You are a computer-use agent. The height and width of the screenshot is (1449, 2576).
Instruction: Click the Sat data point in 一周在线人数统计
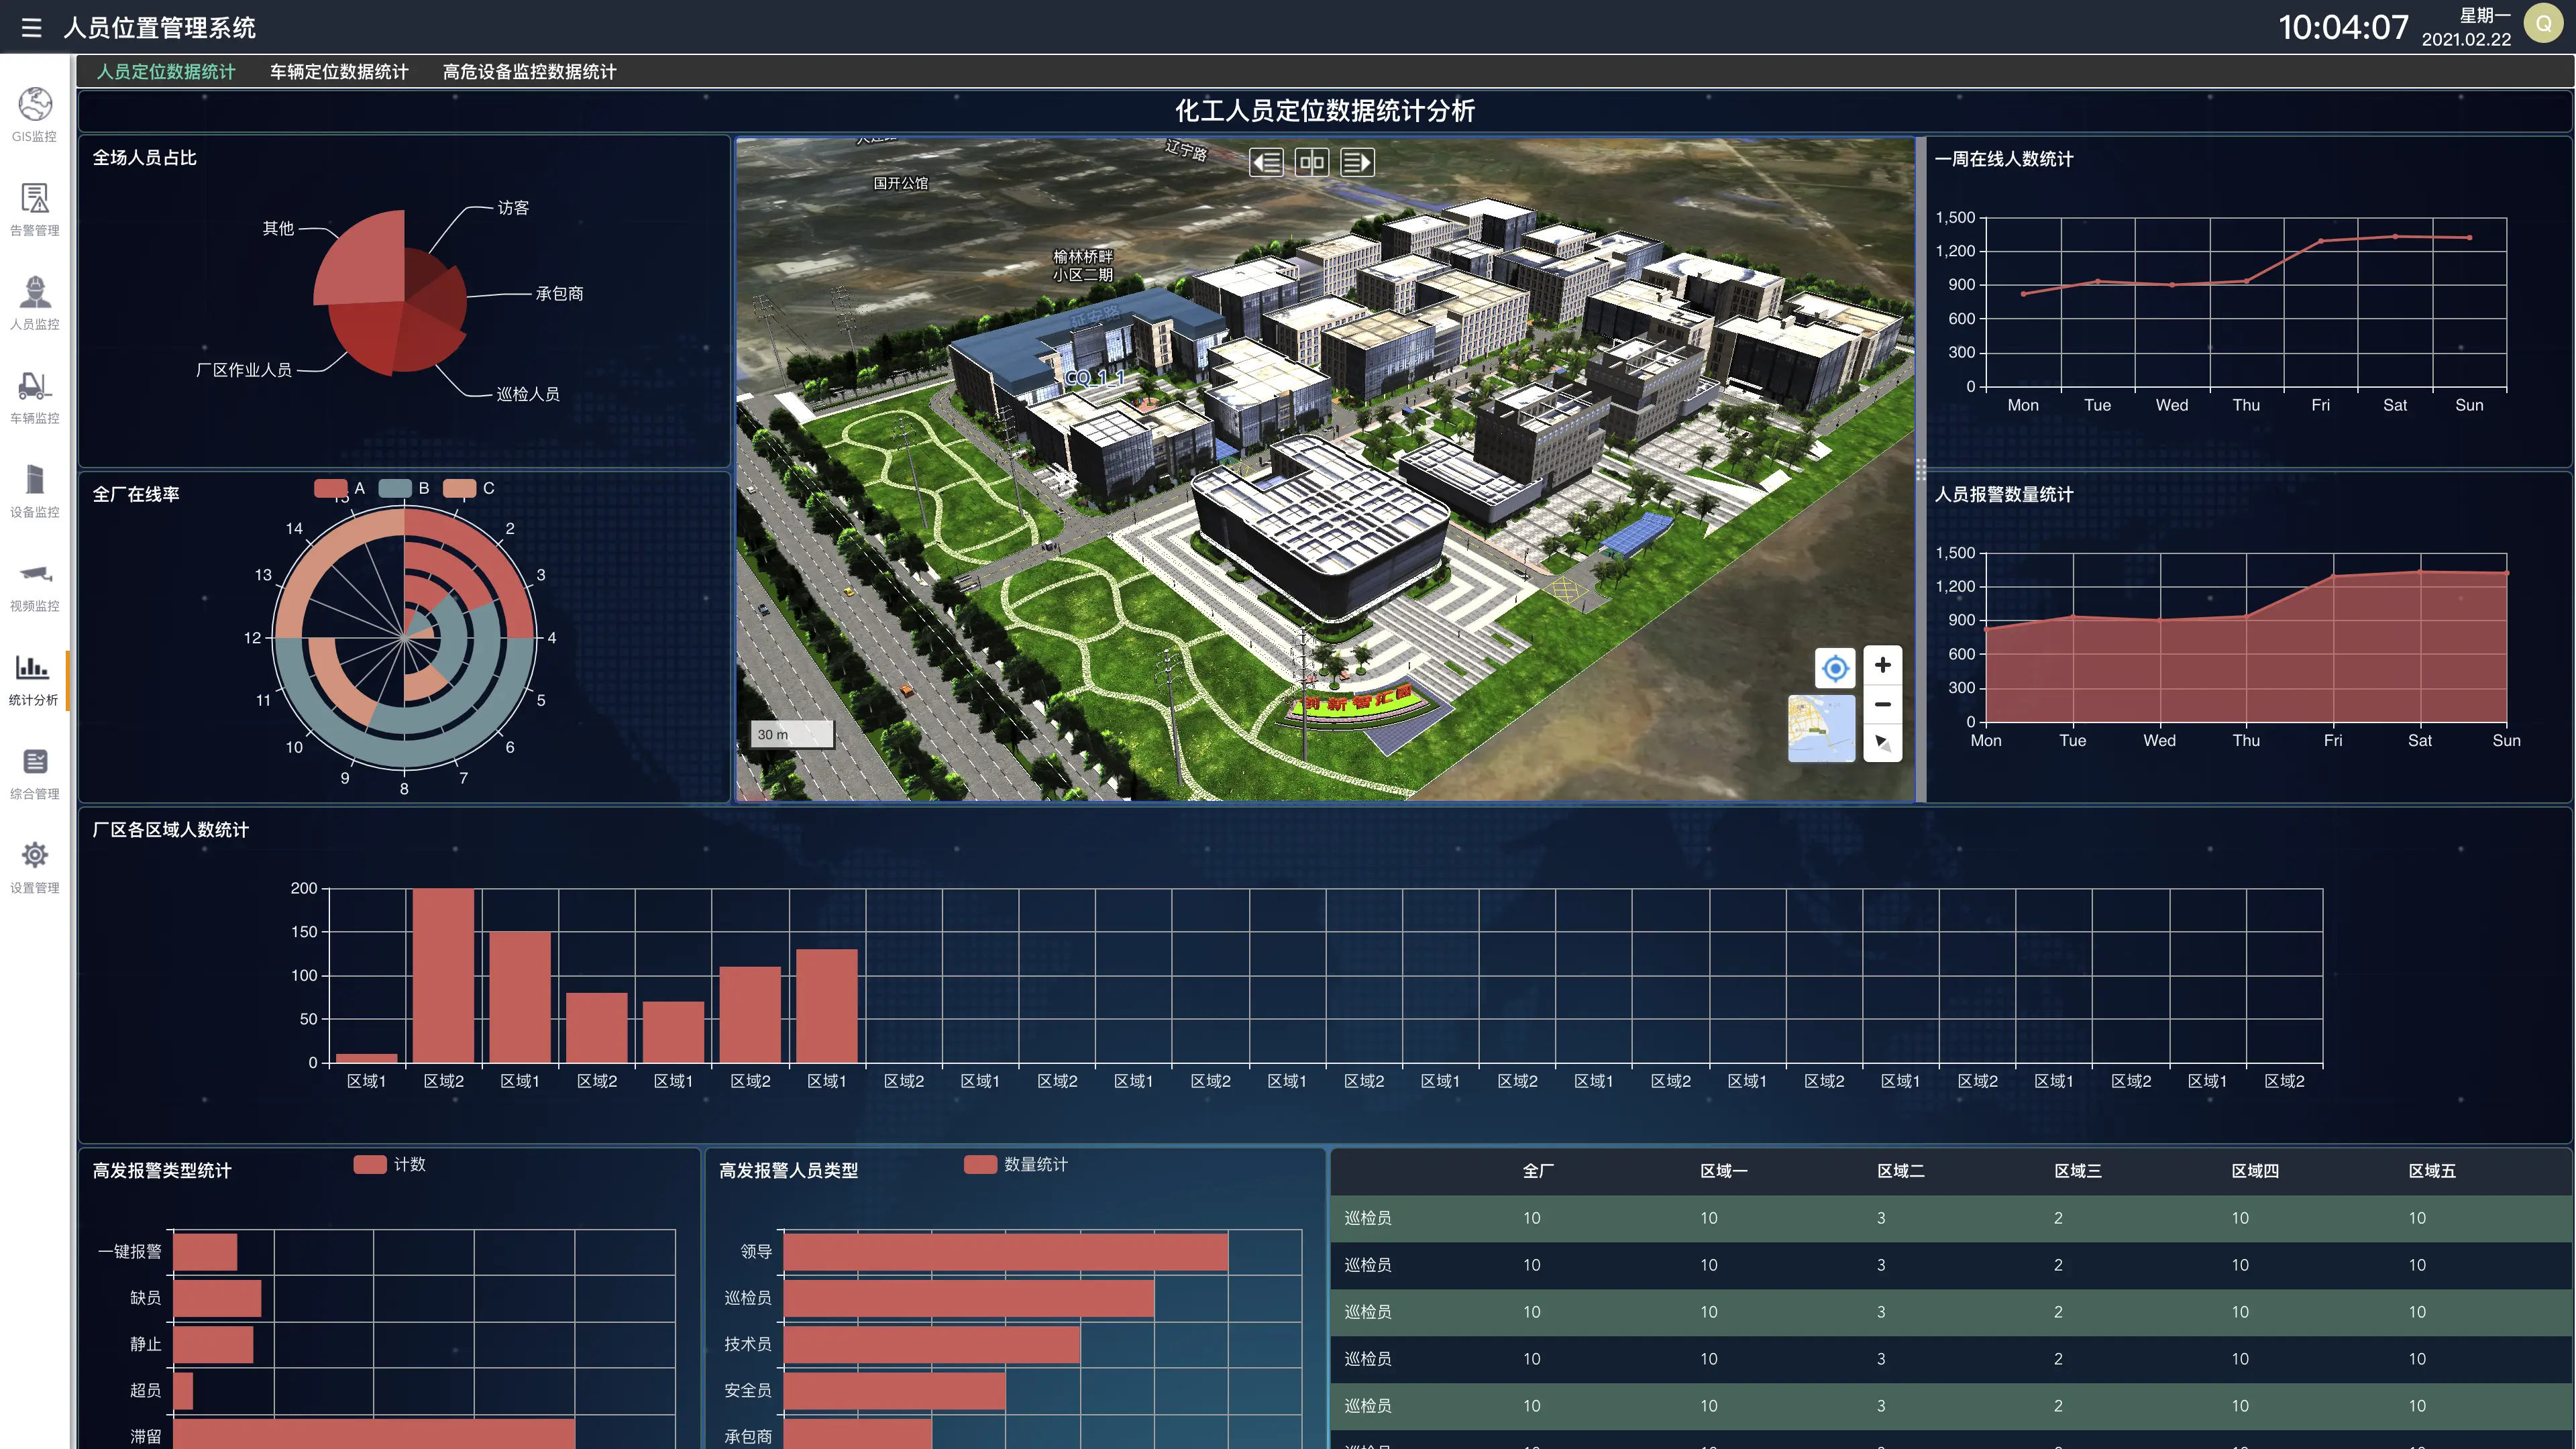[x=2395, y=237]
